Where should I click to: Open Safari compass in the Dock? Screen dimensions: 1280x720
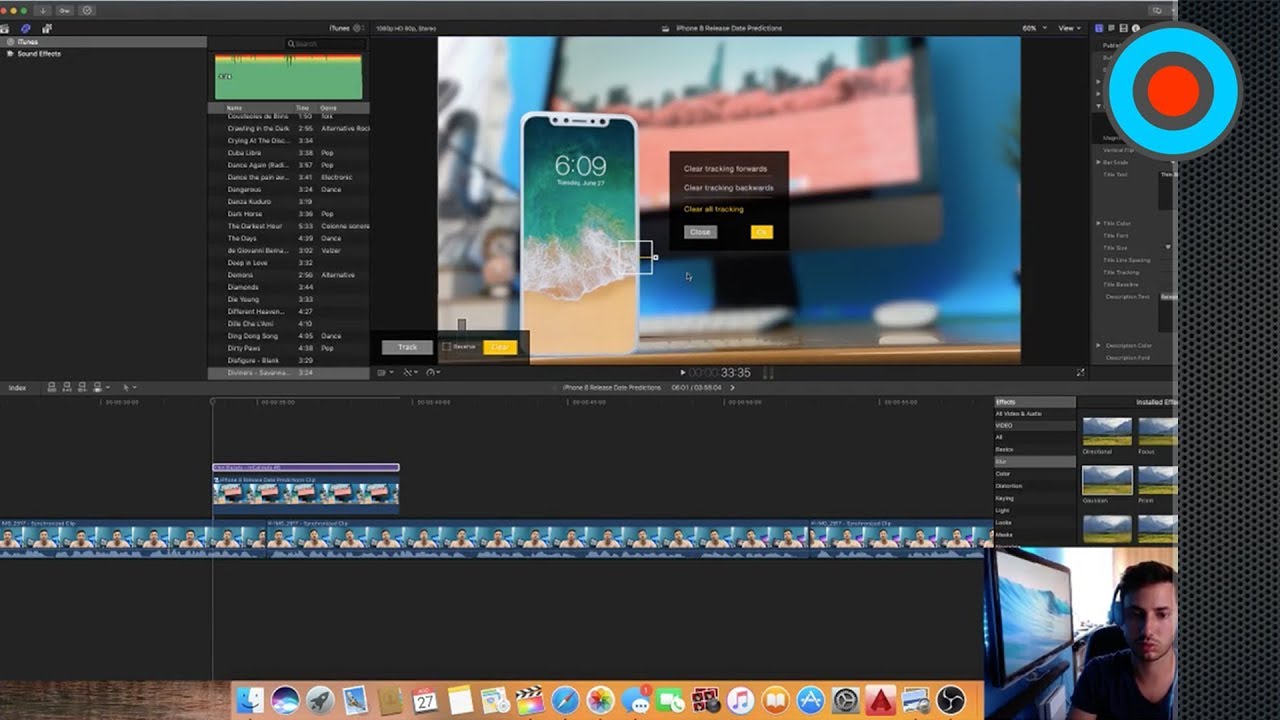565,700
